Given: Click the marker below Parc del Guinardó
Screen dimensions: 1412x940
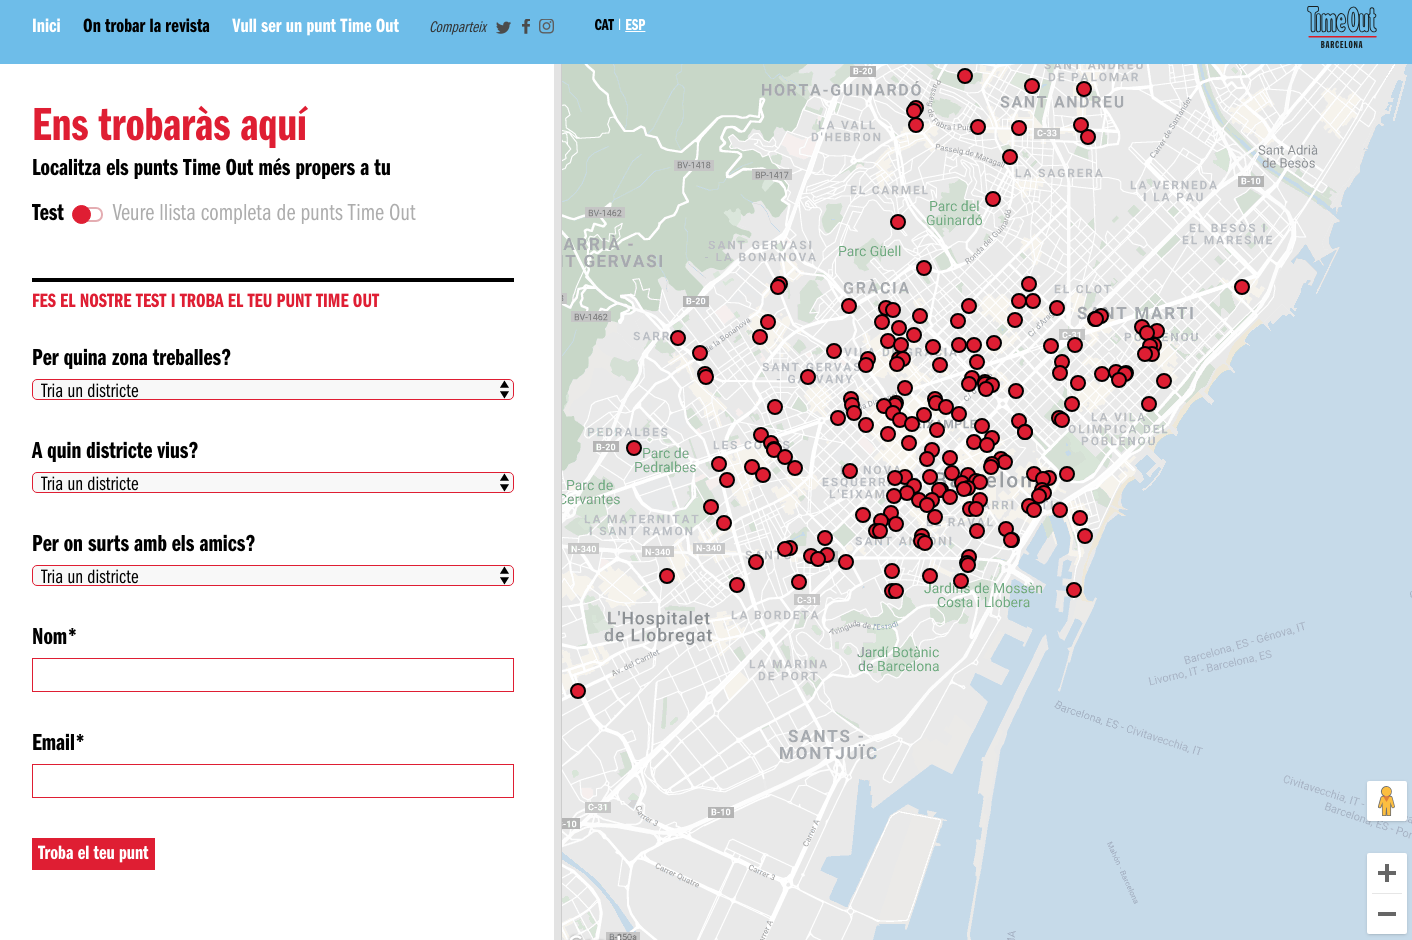Looking at the screenshot, I should point(924,268).
